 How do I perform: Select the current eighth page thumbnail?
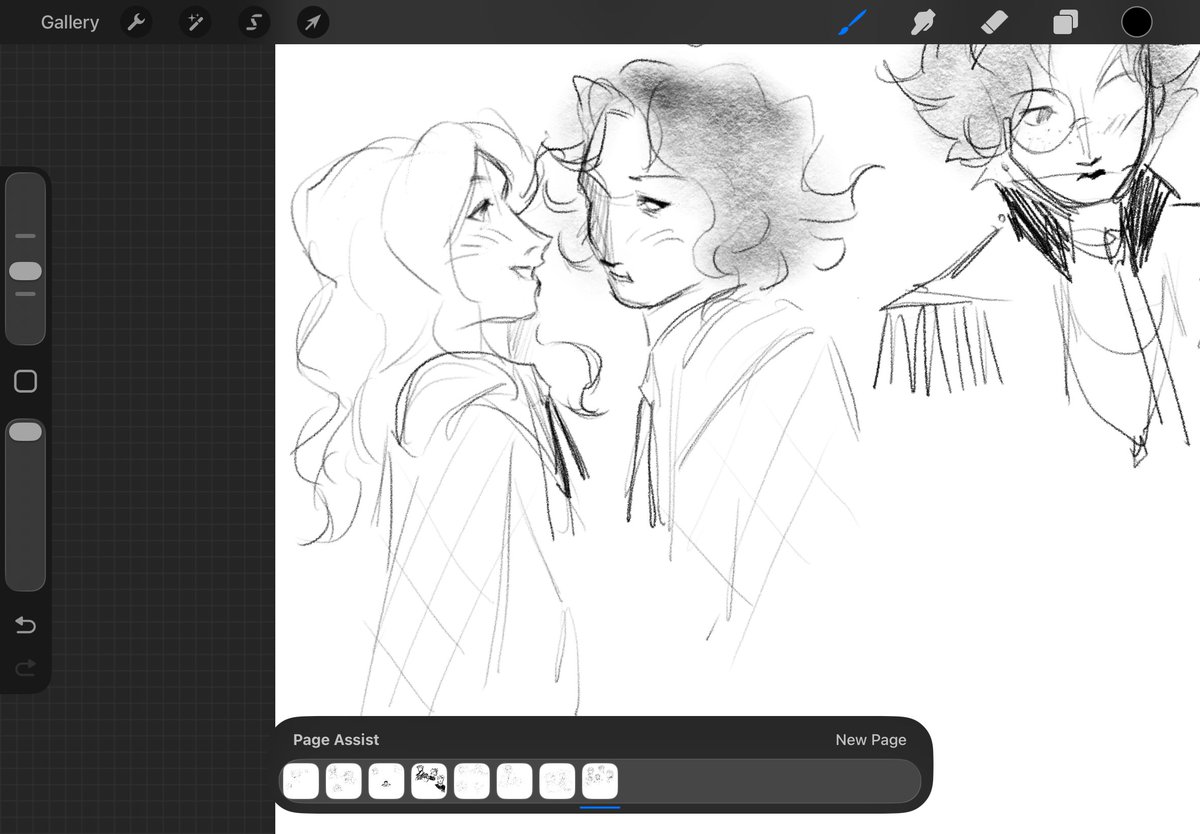click(x=600, y=781)
